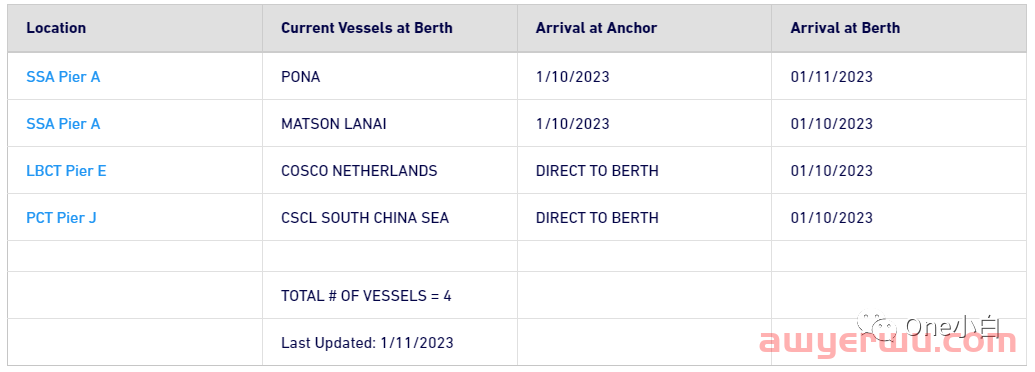This screenshot has height=372, width=1035.
Task: Follow the LBCT Pier E link
Action: pyautogui.click(x=66, y=171)
